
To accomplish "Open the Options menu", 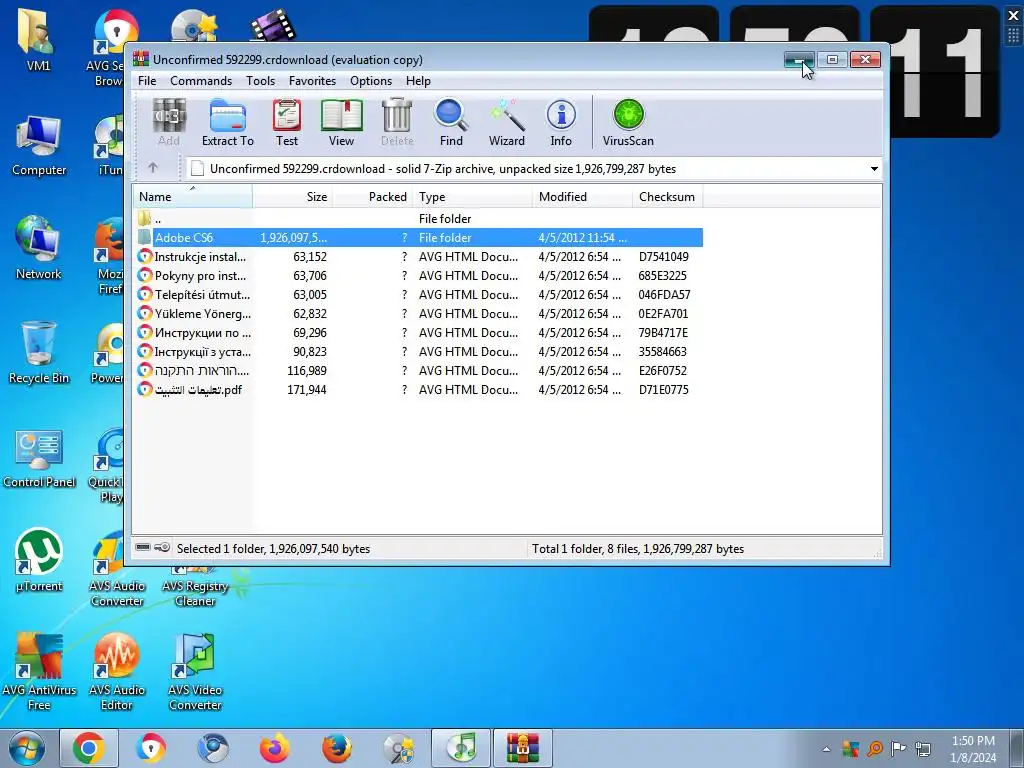I will (x=371, y=81).
